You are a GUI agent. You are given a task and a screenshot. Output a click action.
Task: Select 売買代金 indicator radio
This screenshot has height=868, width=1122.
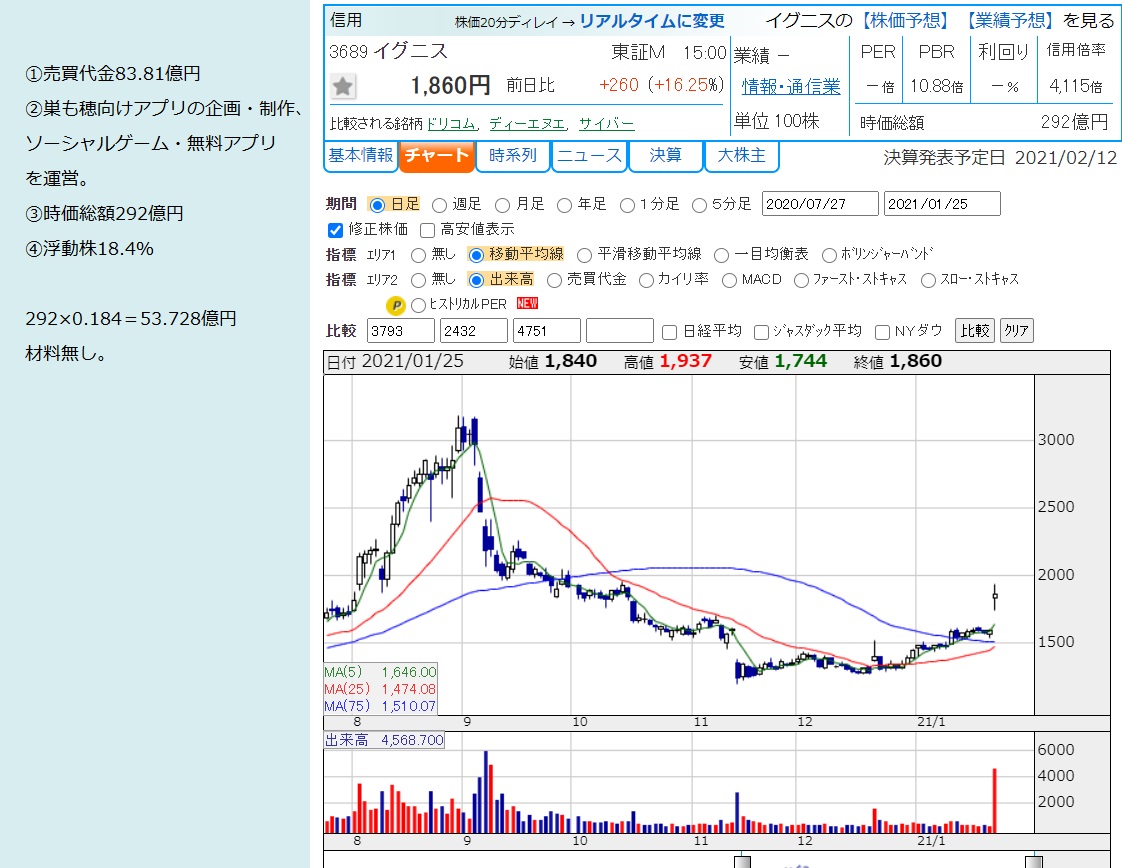[554, 280]
